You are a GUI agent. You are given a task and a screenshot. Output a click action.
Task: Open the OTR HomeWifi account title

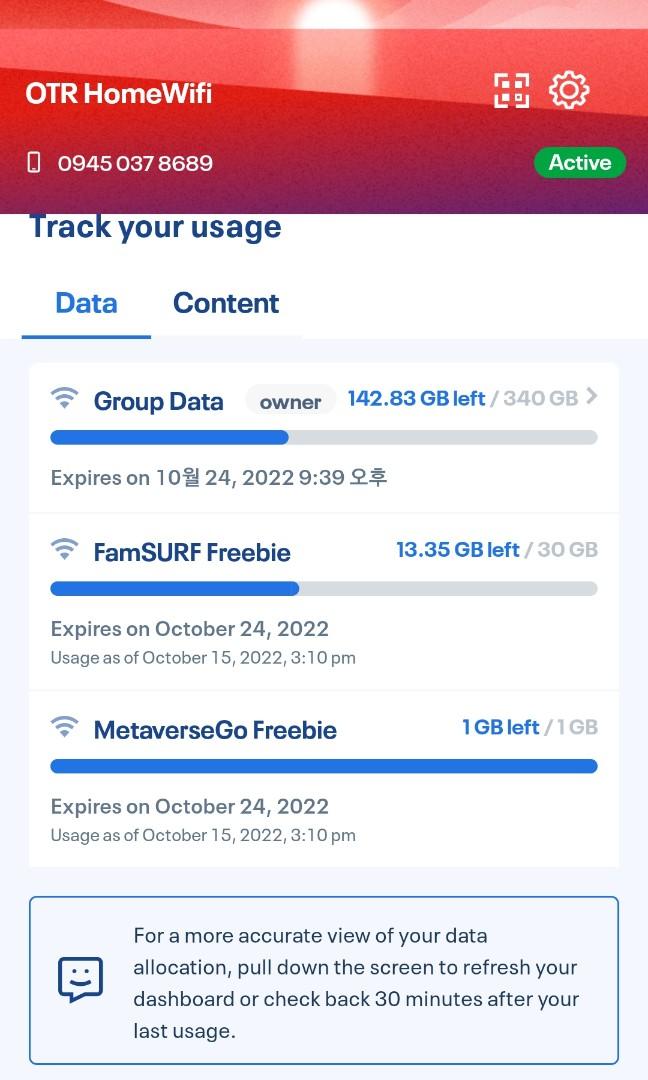118,93
